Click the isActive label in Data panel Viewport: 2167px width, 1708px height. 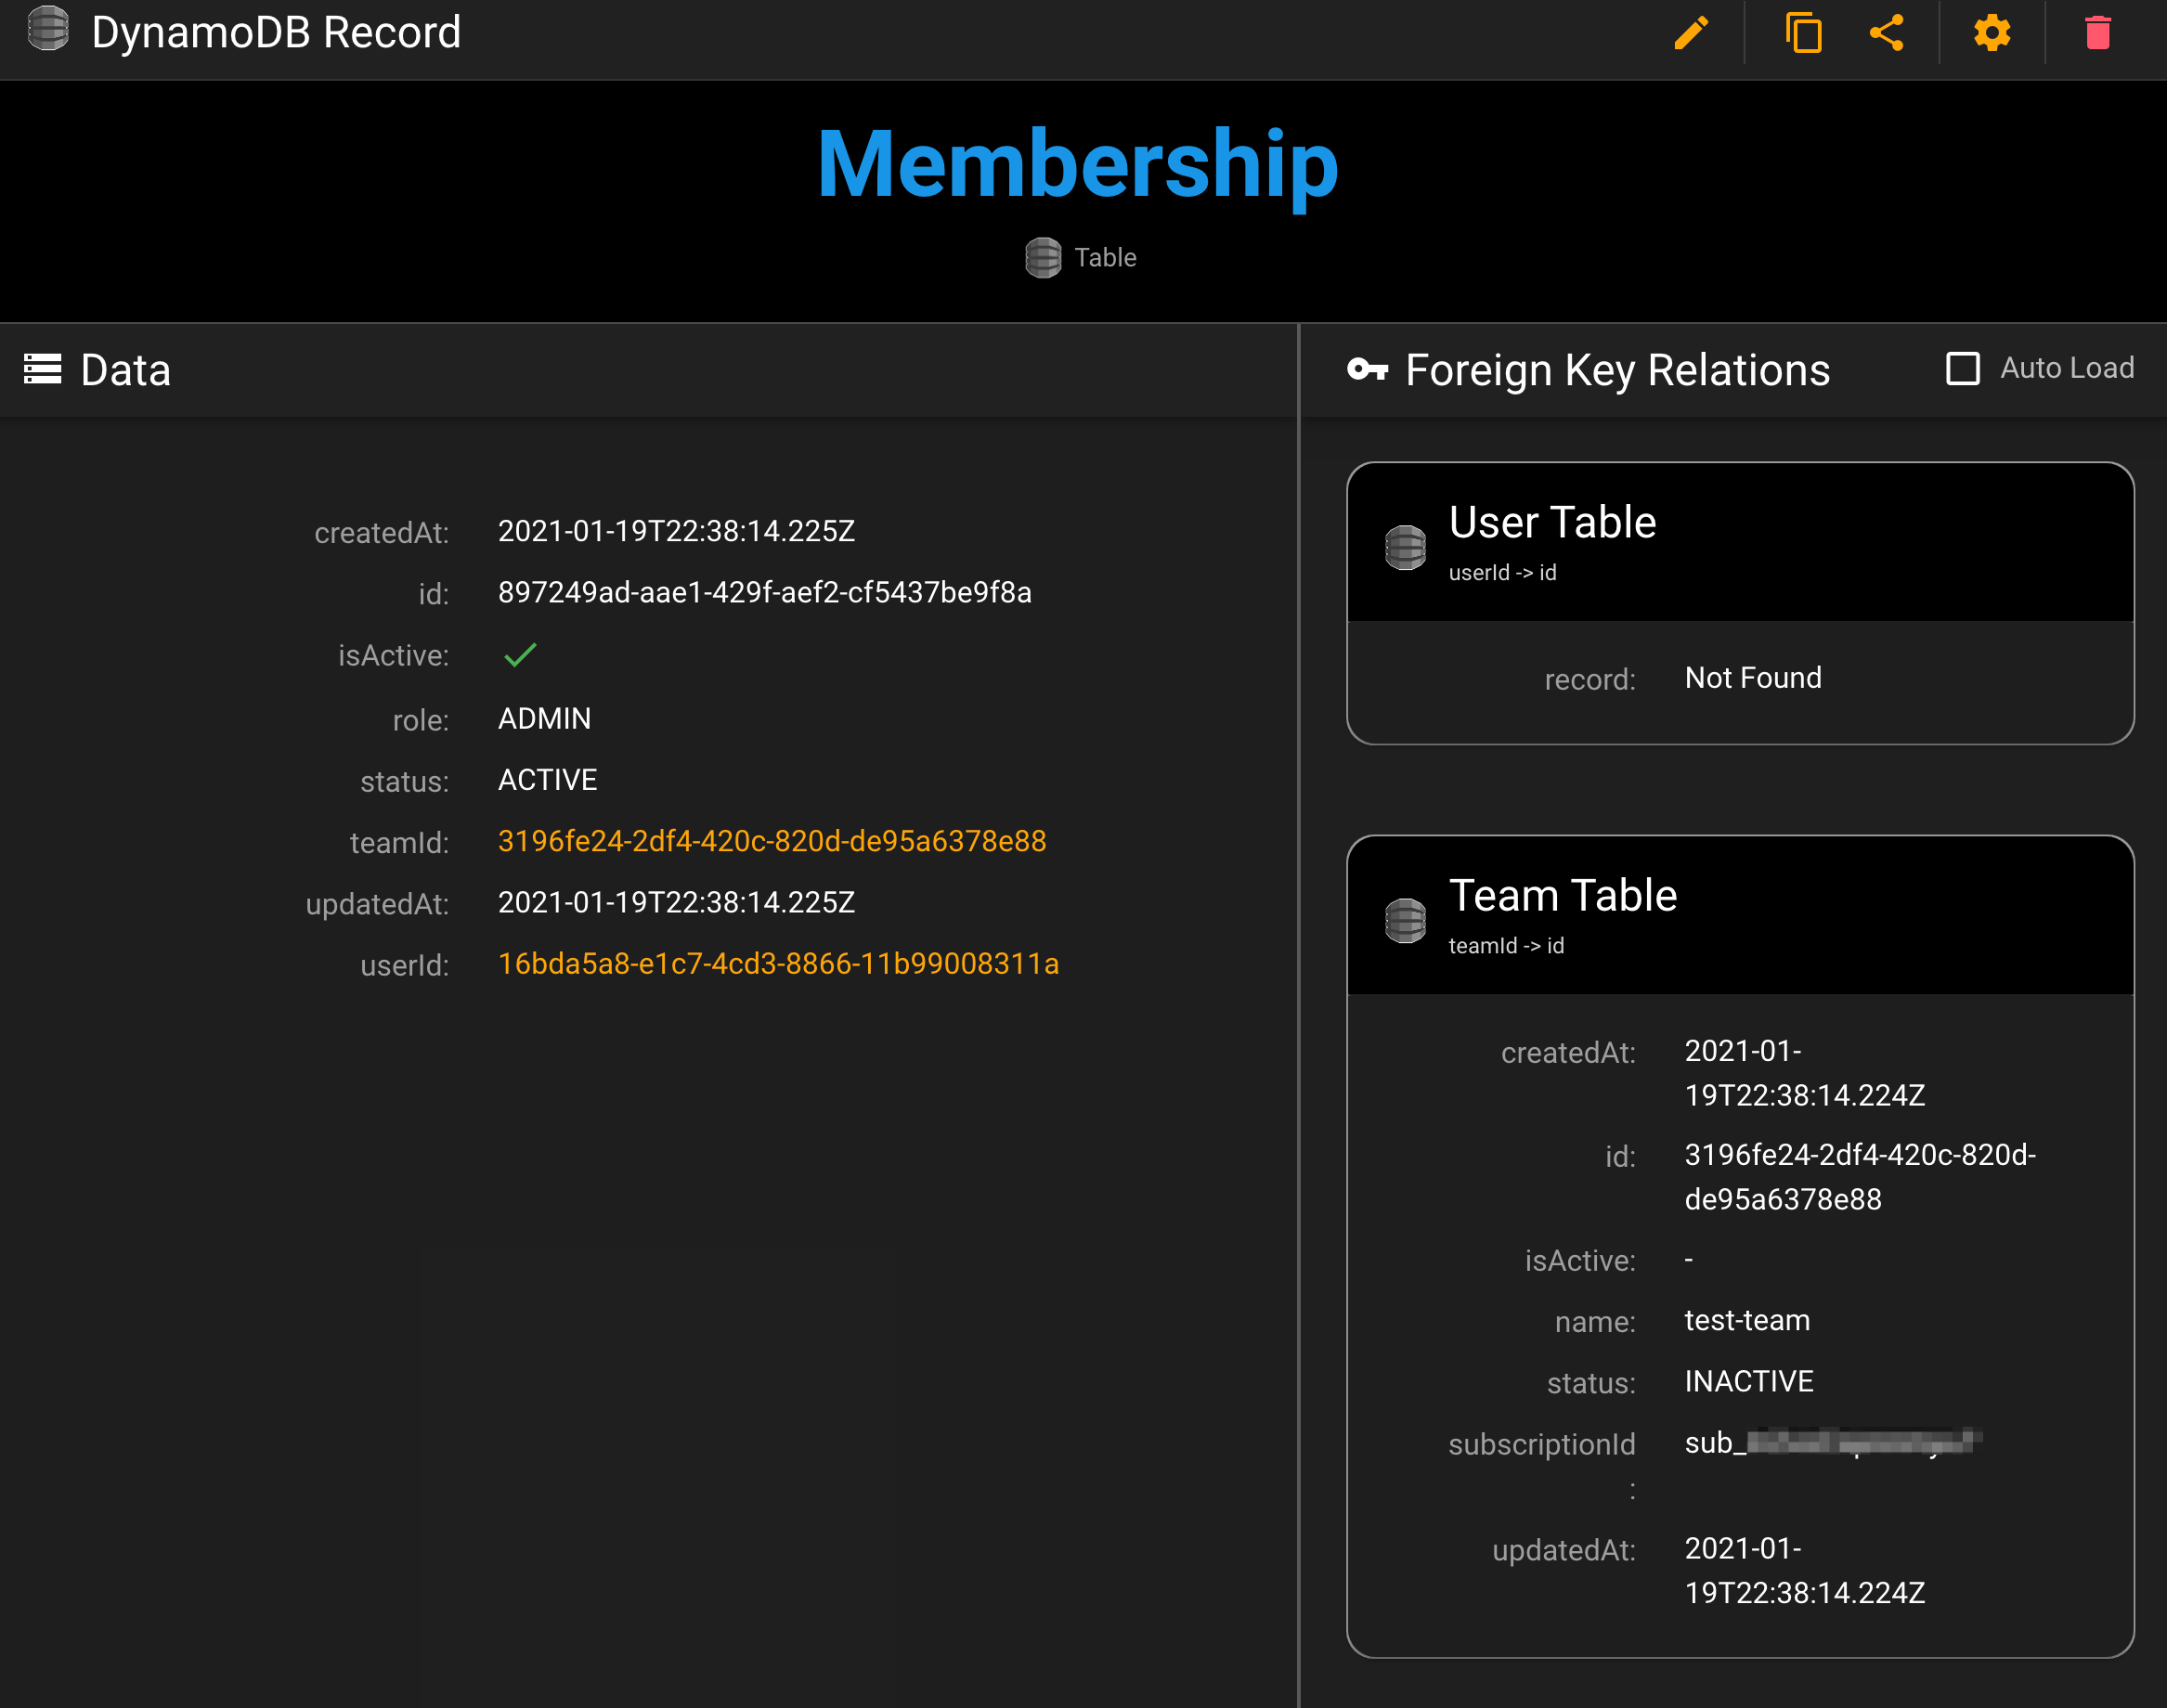point(393,655)
